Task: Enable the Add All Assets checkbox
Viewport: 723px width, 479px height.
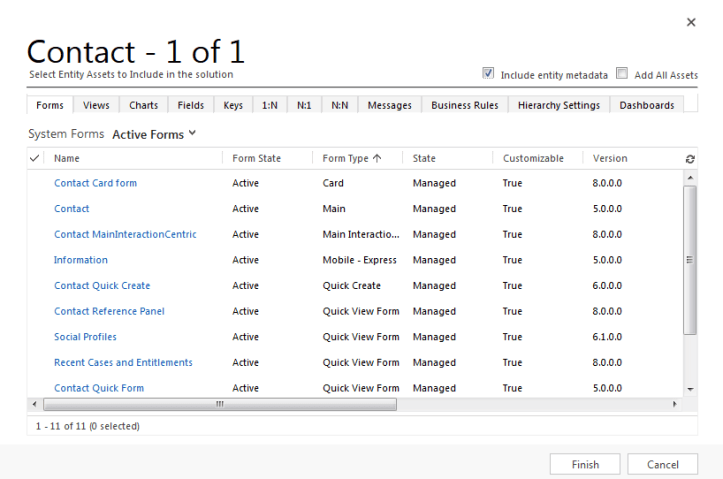Action: (622, 74)
